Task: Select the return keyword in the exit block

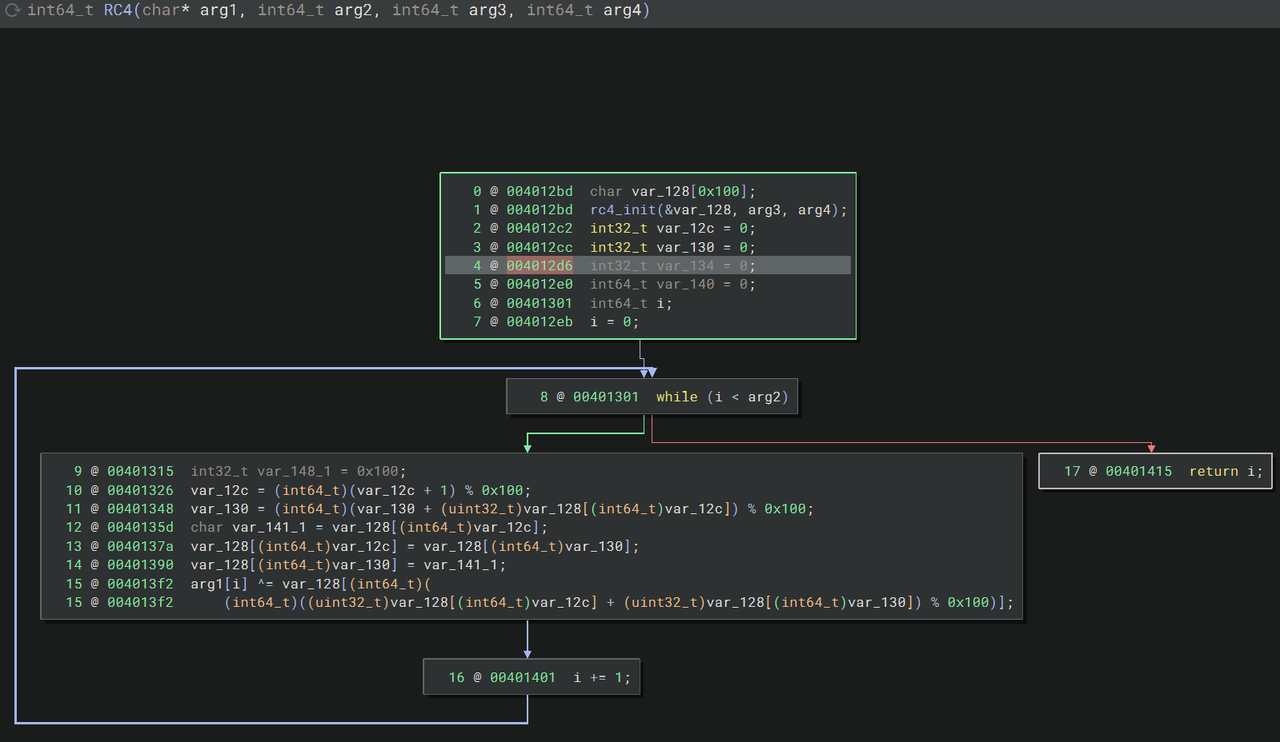Action: [x=1213, y=471]
